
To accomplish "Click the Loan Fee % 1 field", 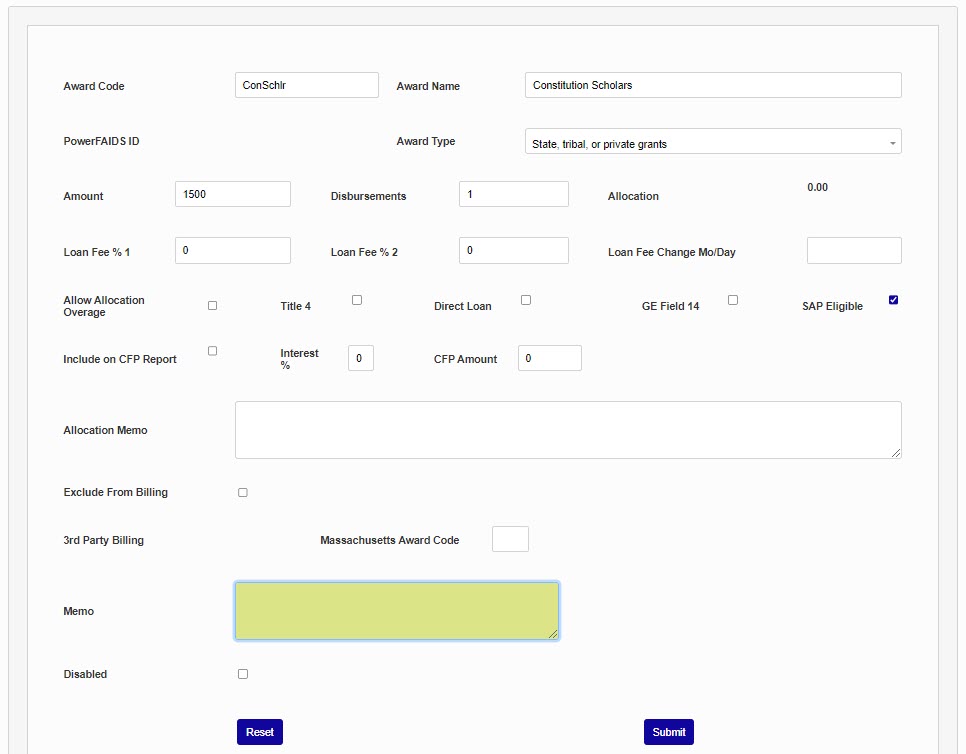I will 232,250.
